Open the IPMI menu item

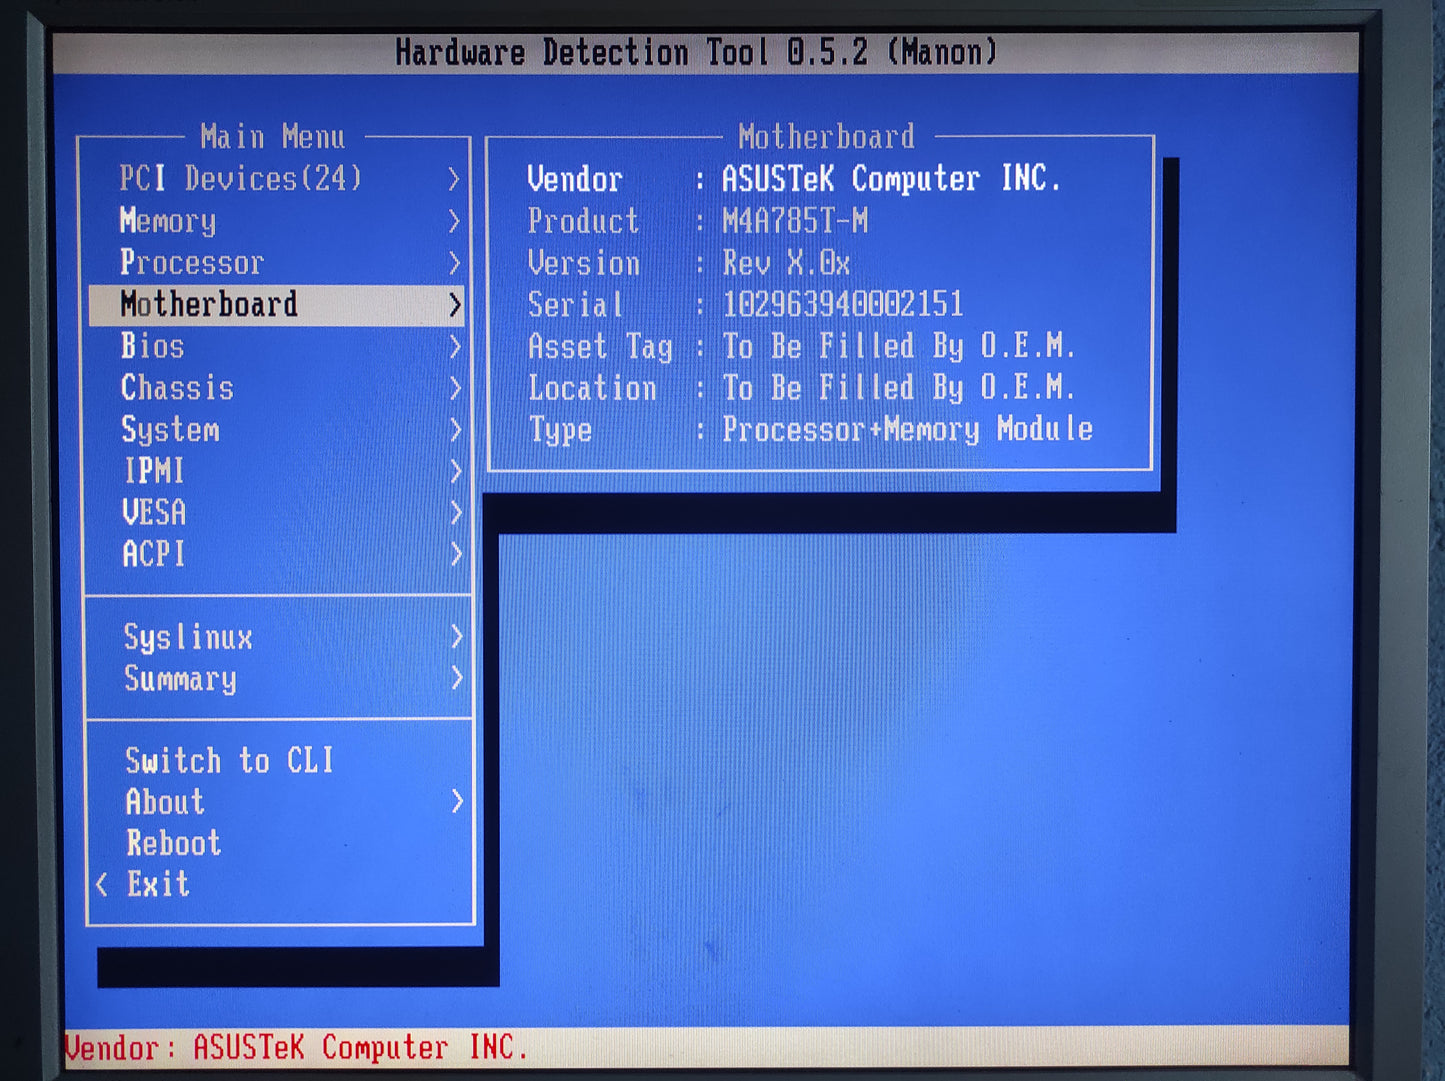(x=154, y=471)
